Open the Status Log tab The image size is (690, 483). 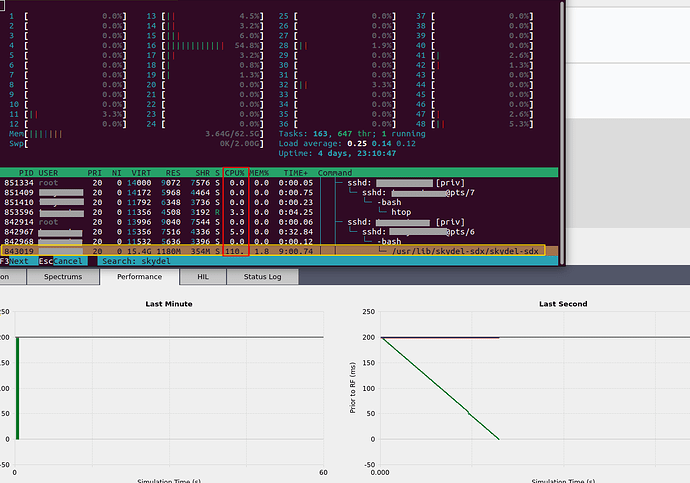[x=262, y=277]
